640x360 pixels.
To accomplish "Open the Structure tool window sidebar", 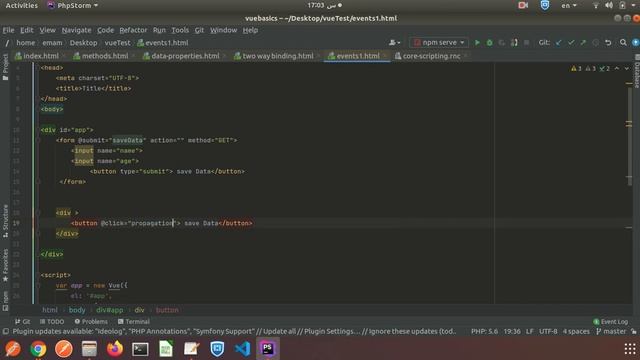I will coord(5,221).
